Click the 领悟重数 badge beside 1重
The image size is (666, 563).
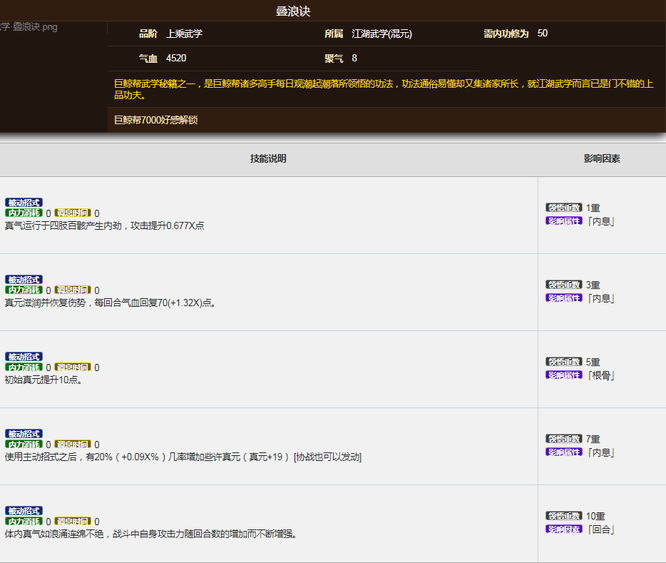pos(564,208)
